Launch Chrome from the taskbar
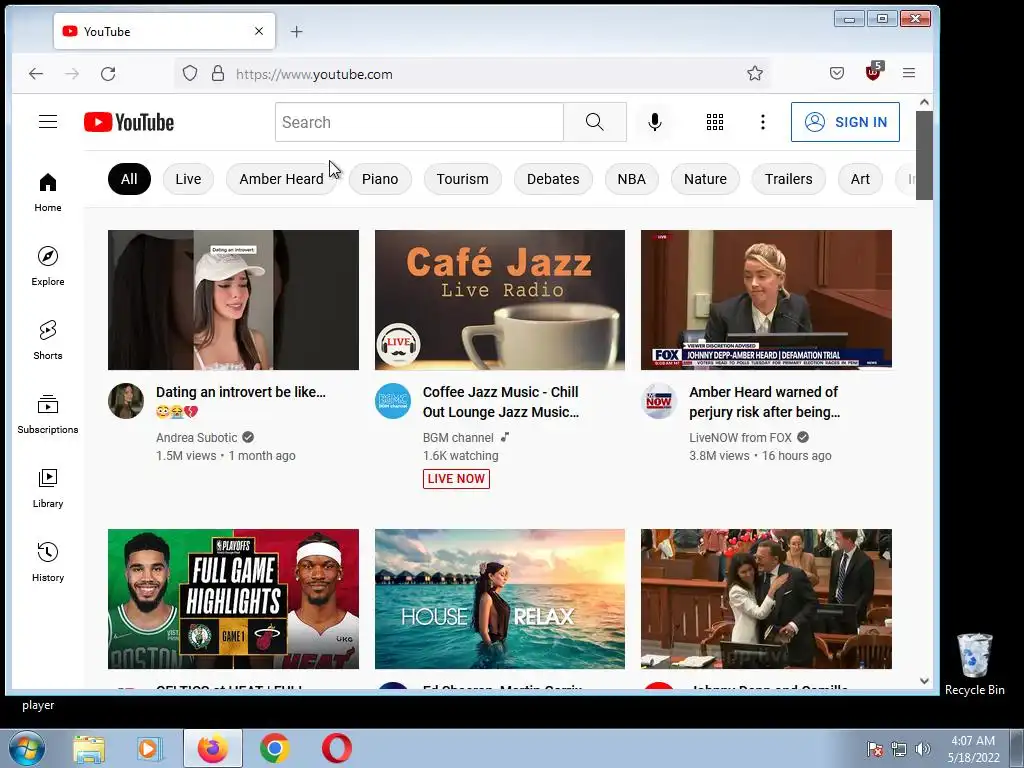The width and height of the screenshot is (1024, 768). click(275, 748)
